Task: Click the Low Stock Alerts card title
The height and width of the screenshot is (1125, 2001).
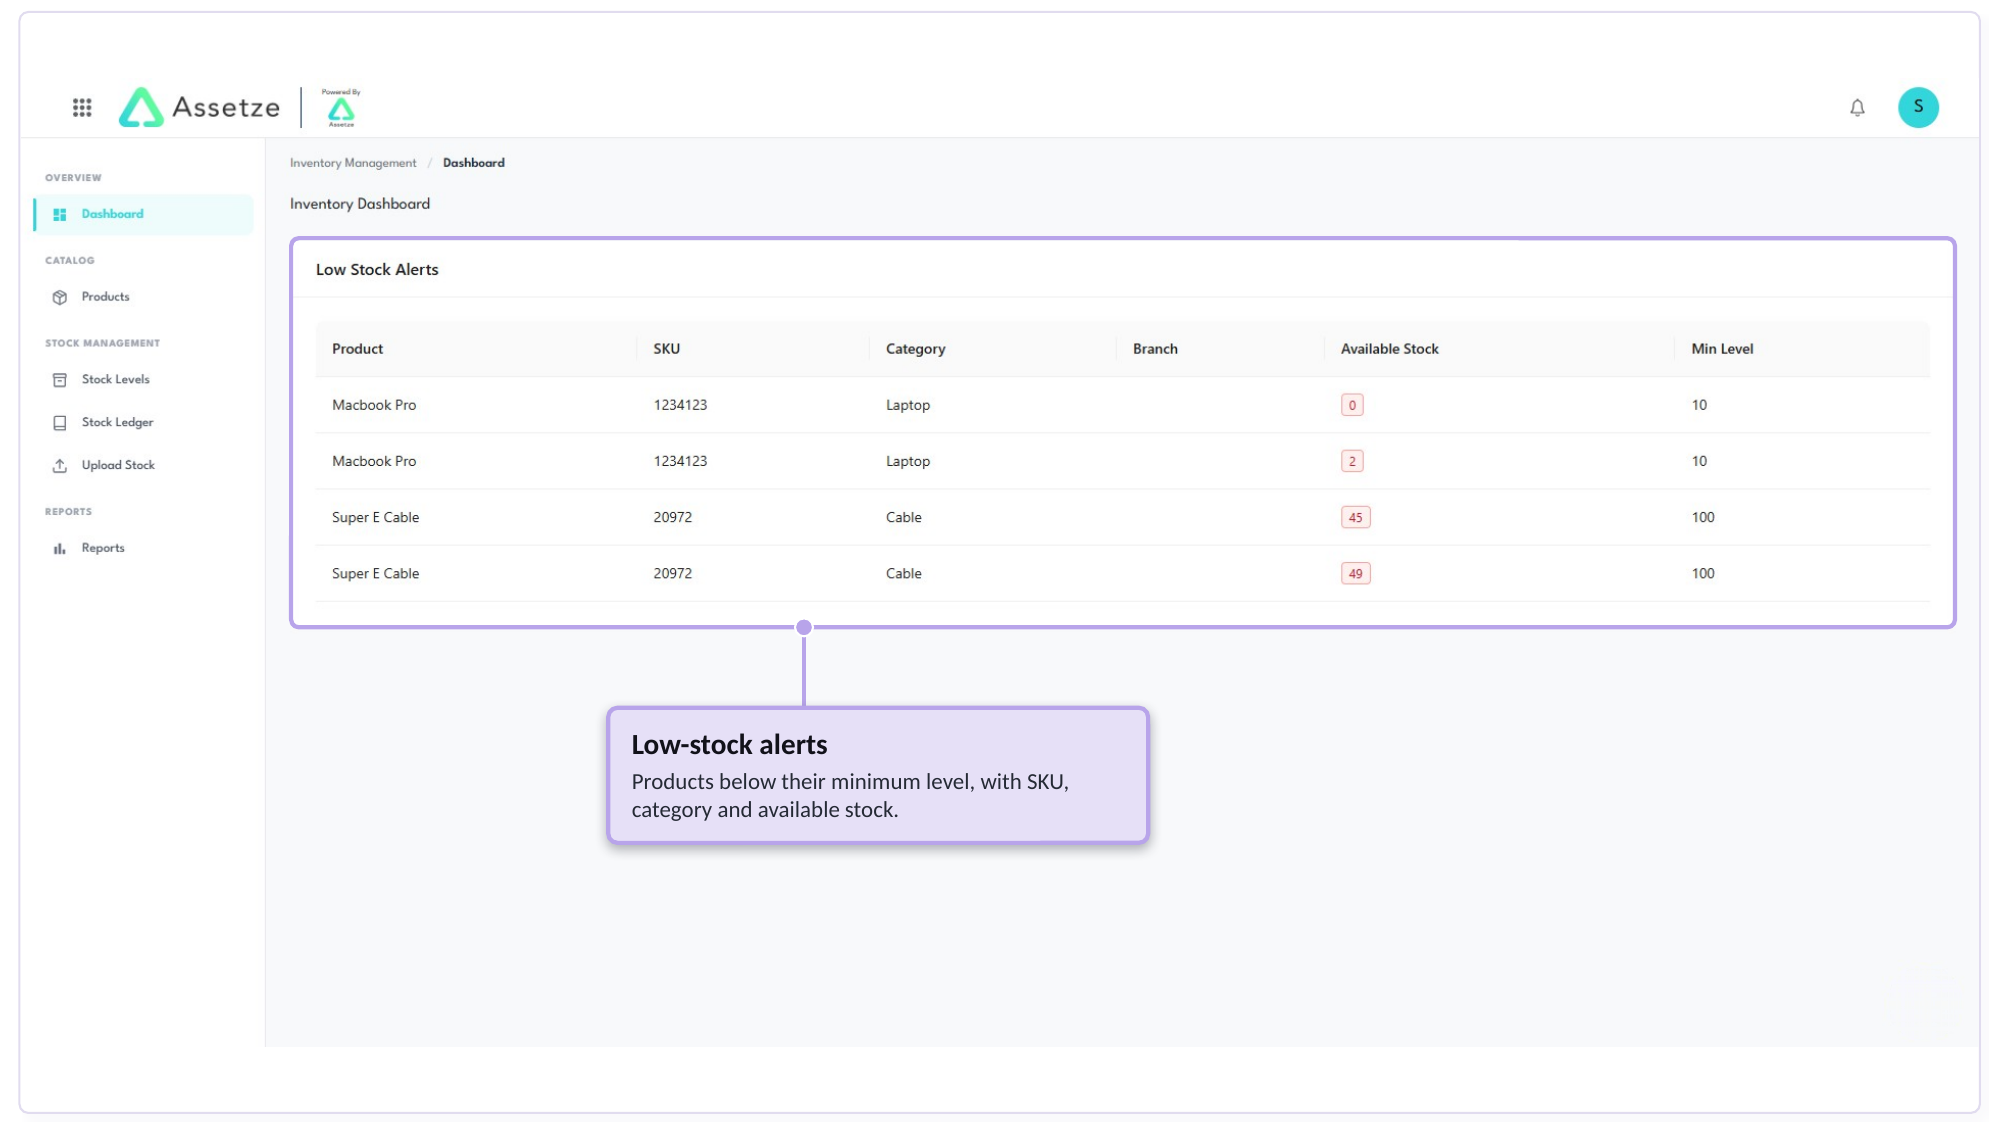Action: (377, 269)
